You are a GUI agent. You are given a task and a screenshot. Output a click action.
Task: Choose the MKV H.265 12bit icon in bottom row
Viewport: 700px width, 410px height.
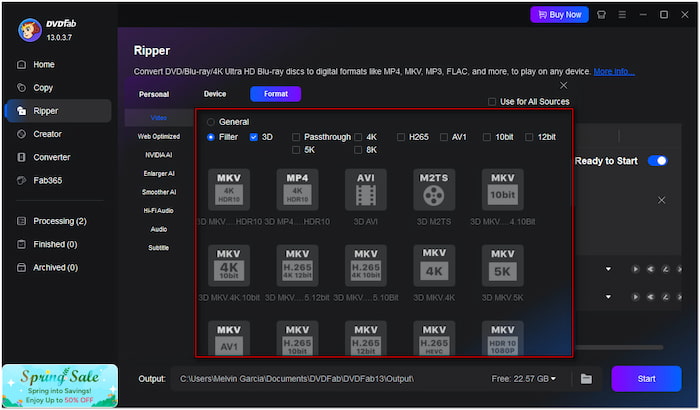click(366, 338)
